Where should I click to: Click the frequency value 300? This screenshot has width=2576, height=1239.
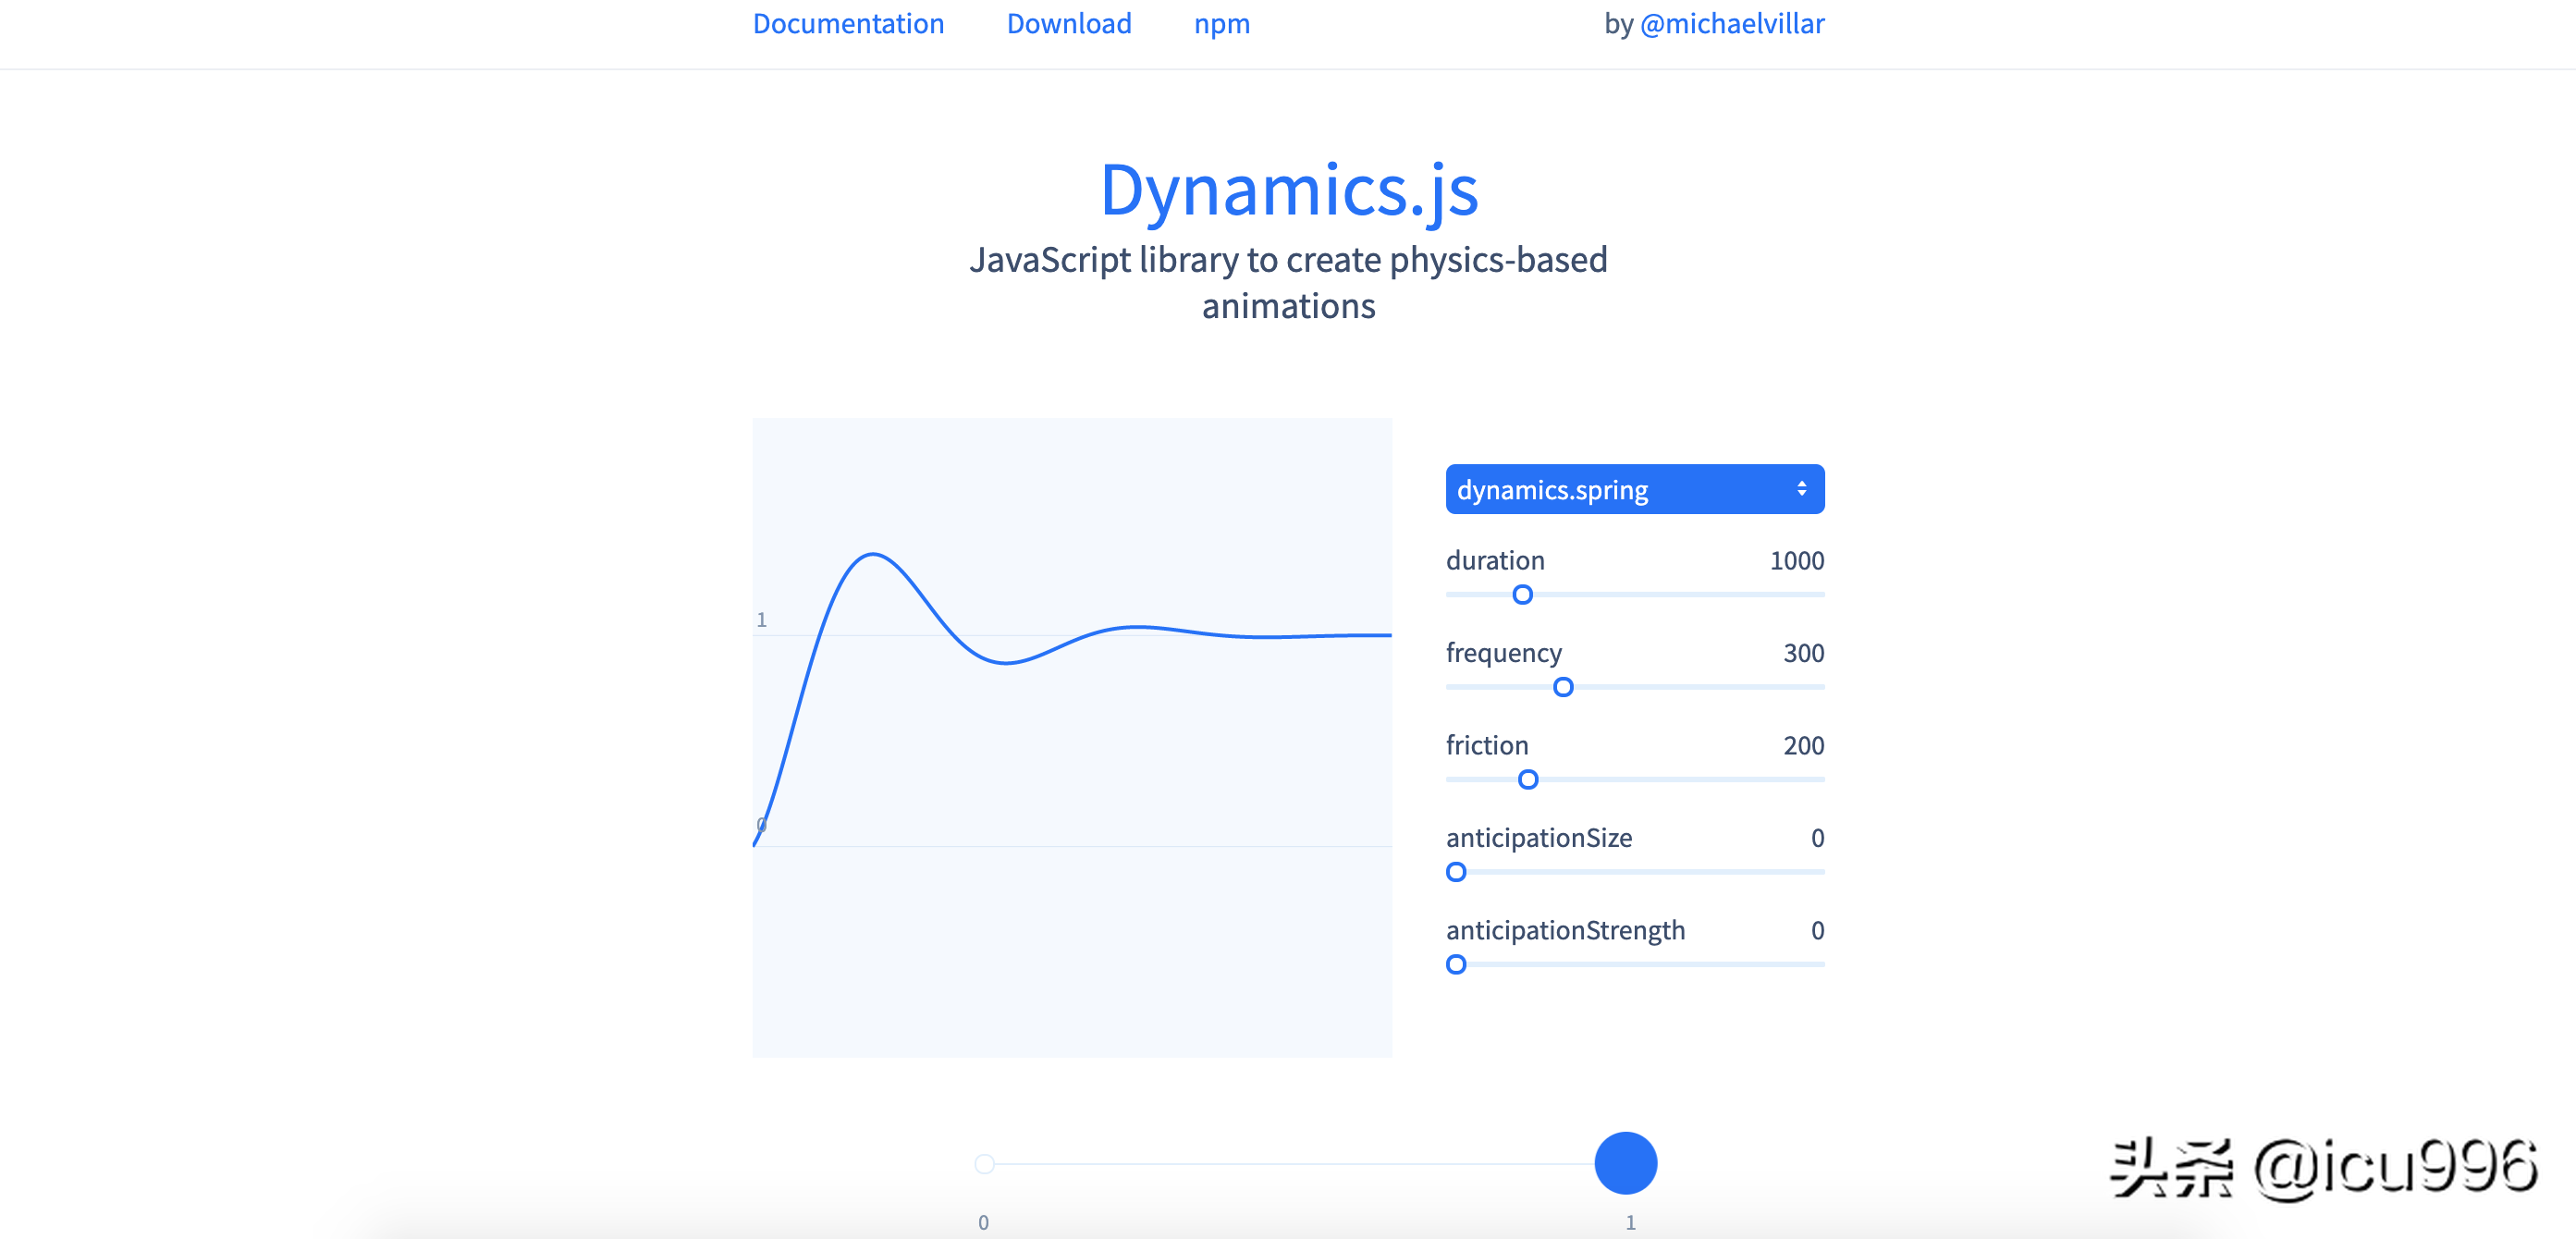point(1804,653)
